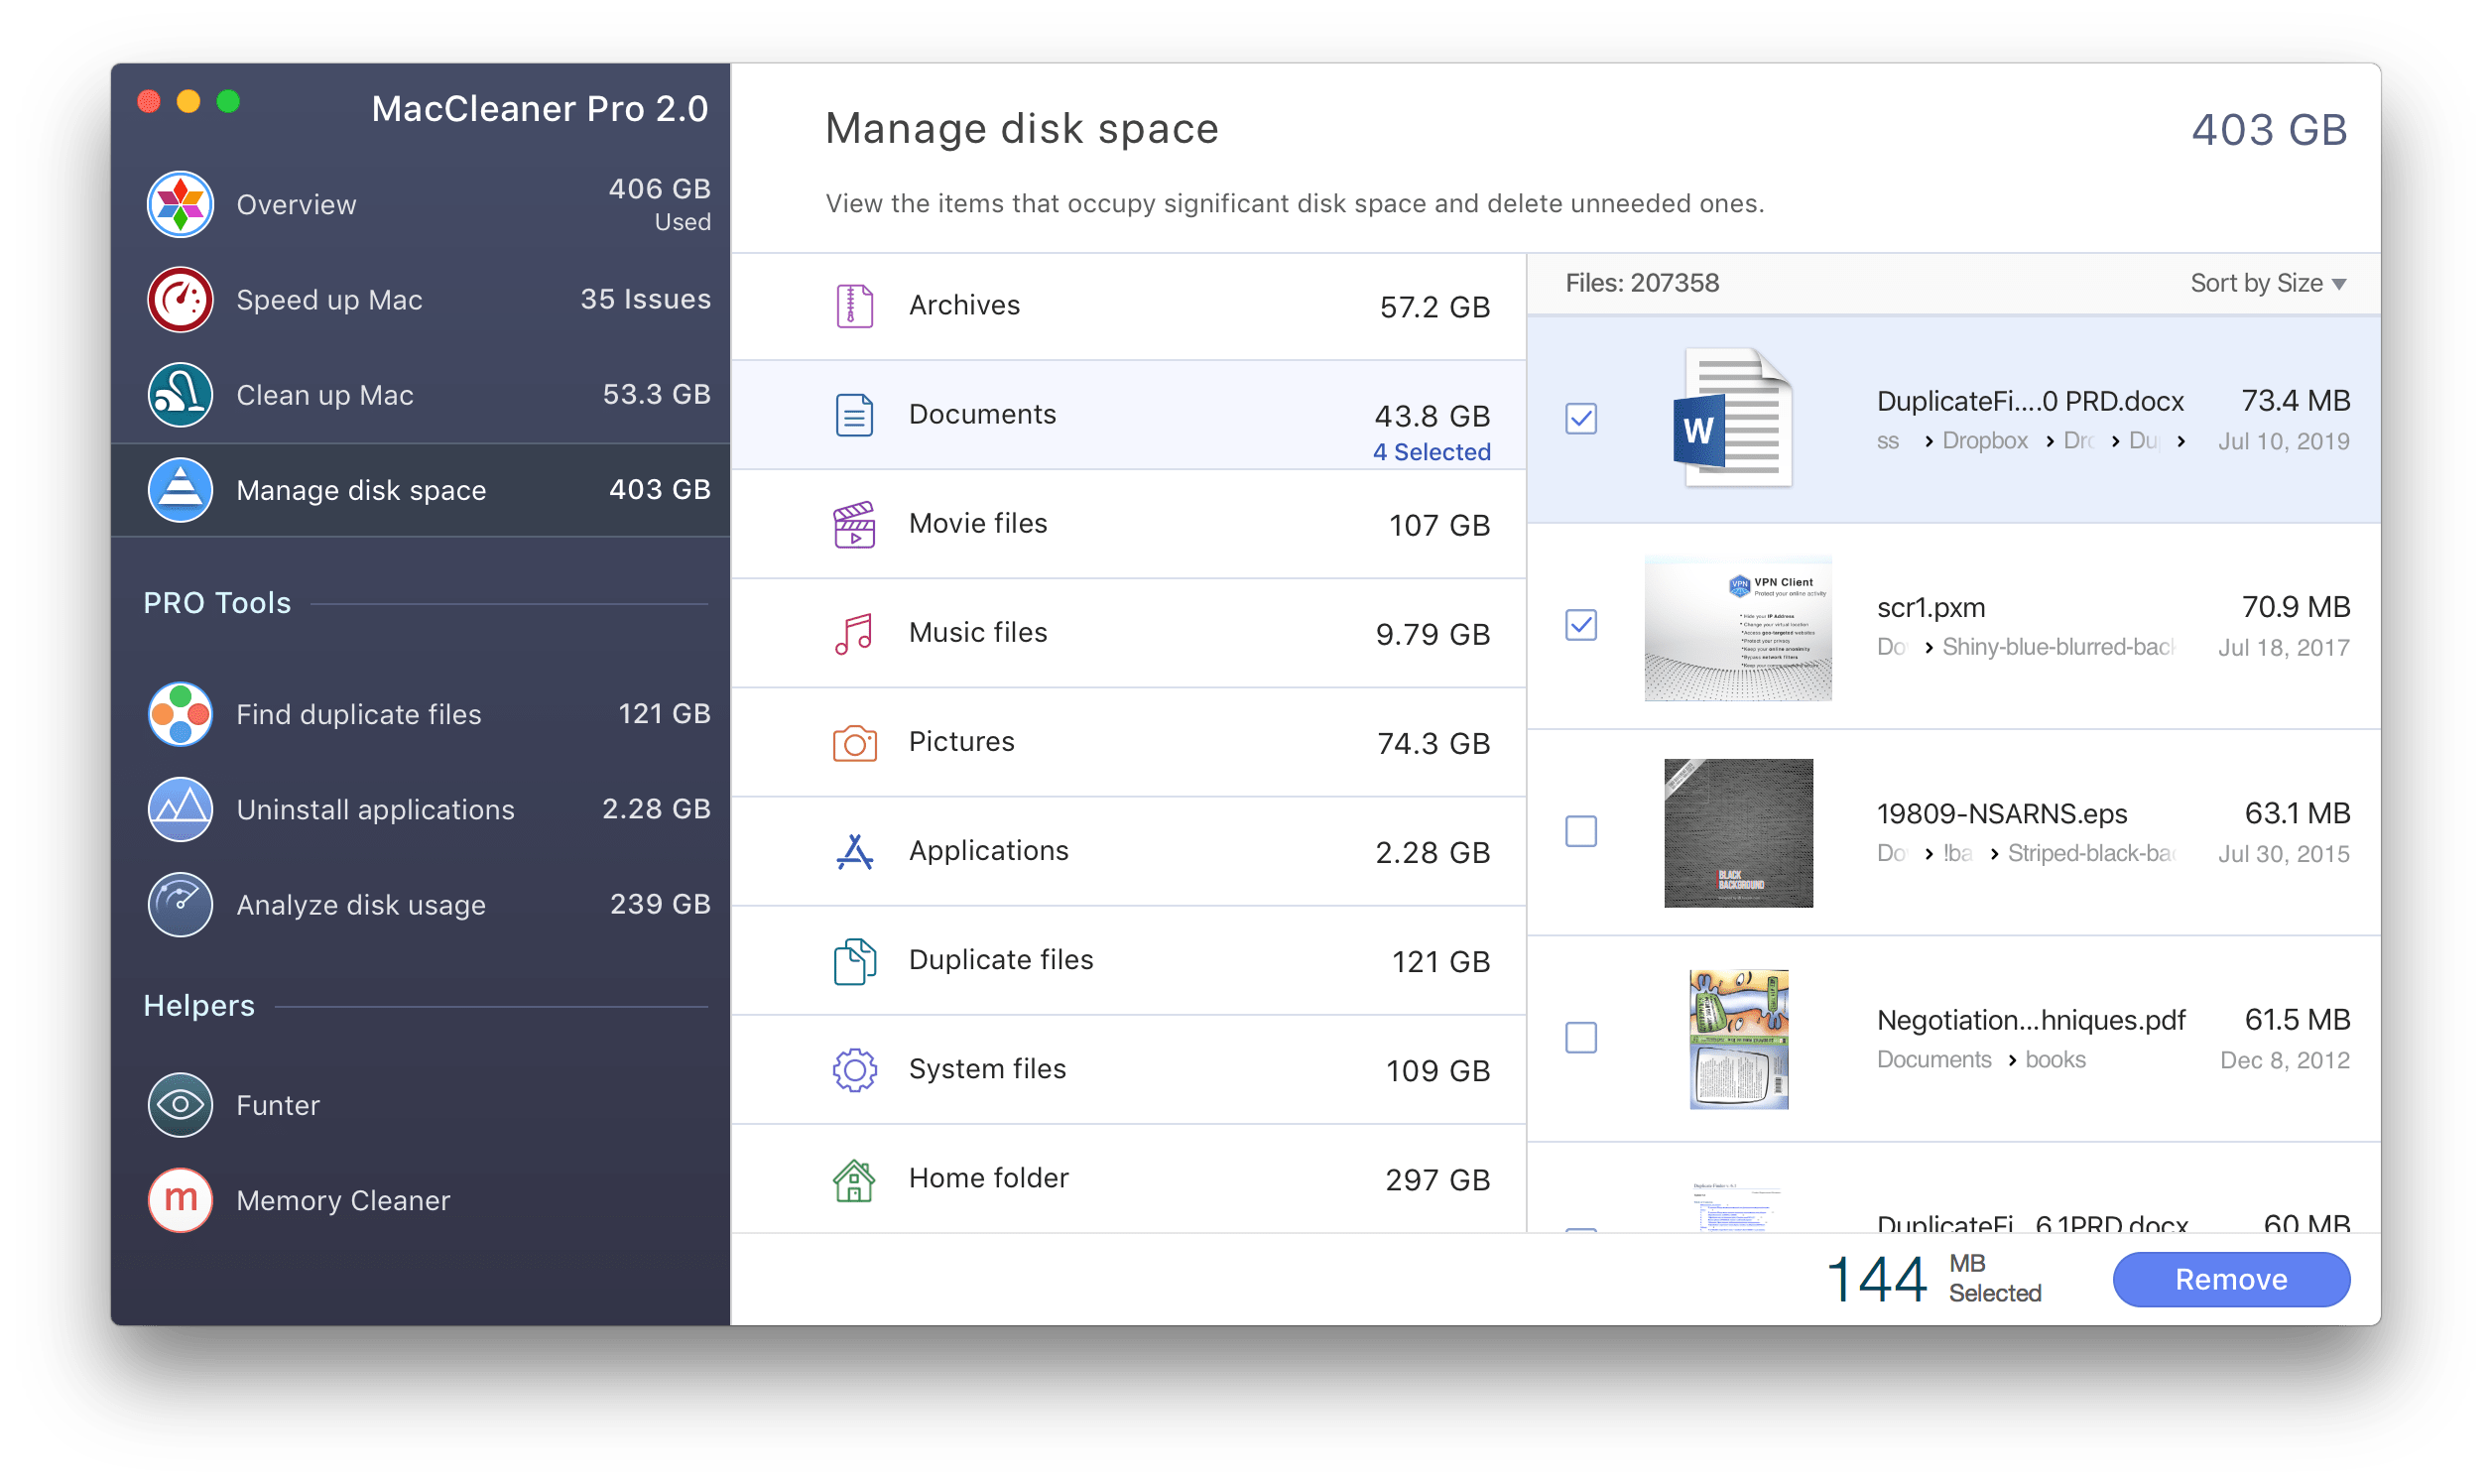Click the scr1.pxm VPN Client thumbnail

coord(1738,627)
